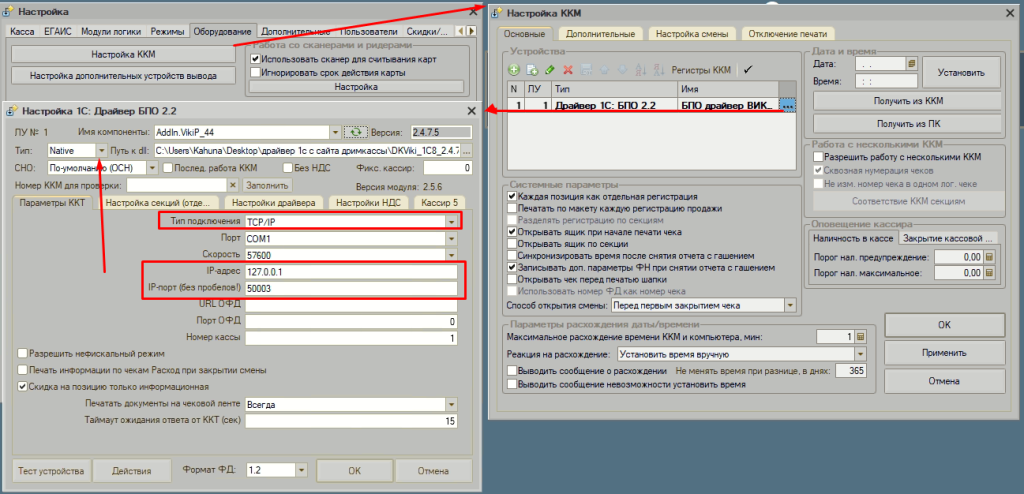Open ЕГАИС tab in Настройка window
The image size is (1024, 494).
click(x=57, y=31)
